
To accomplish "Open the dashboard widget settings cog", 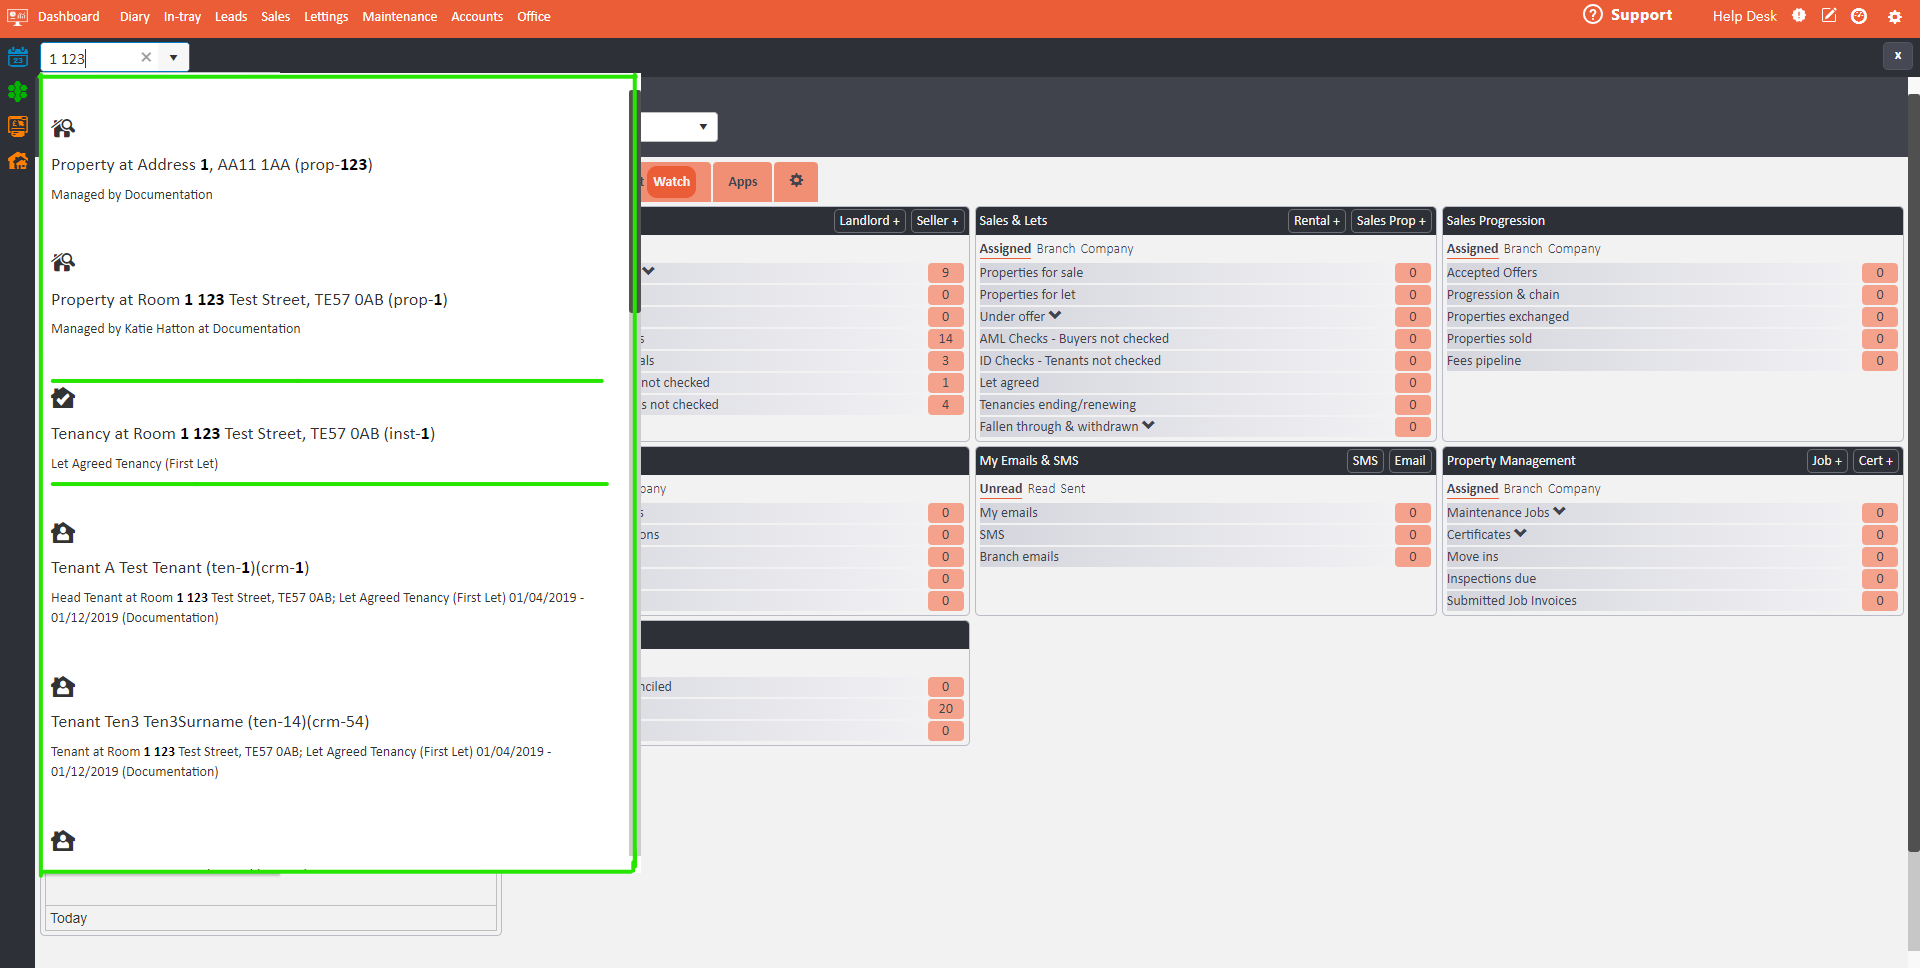I will coord(796,181).
